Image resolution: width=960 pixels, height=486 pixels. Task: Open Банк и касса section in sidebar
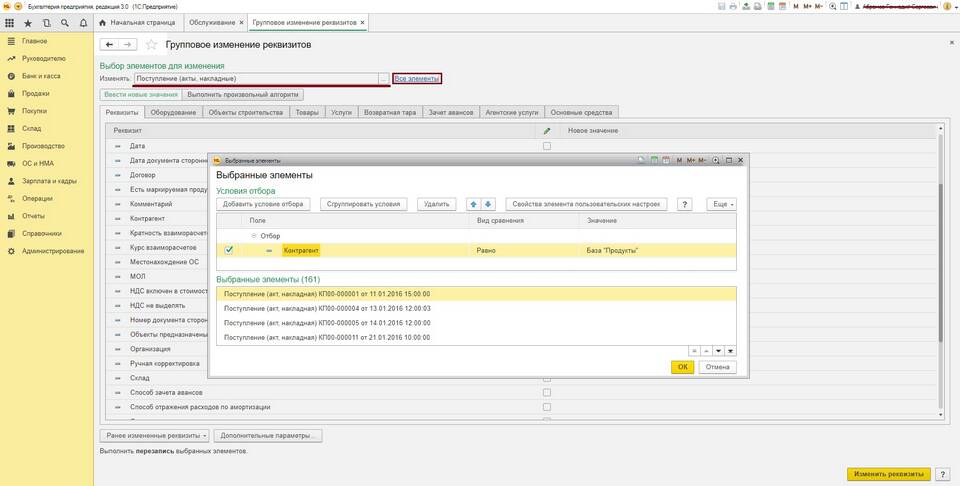pyautogui.click(x=41, y=76)
